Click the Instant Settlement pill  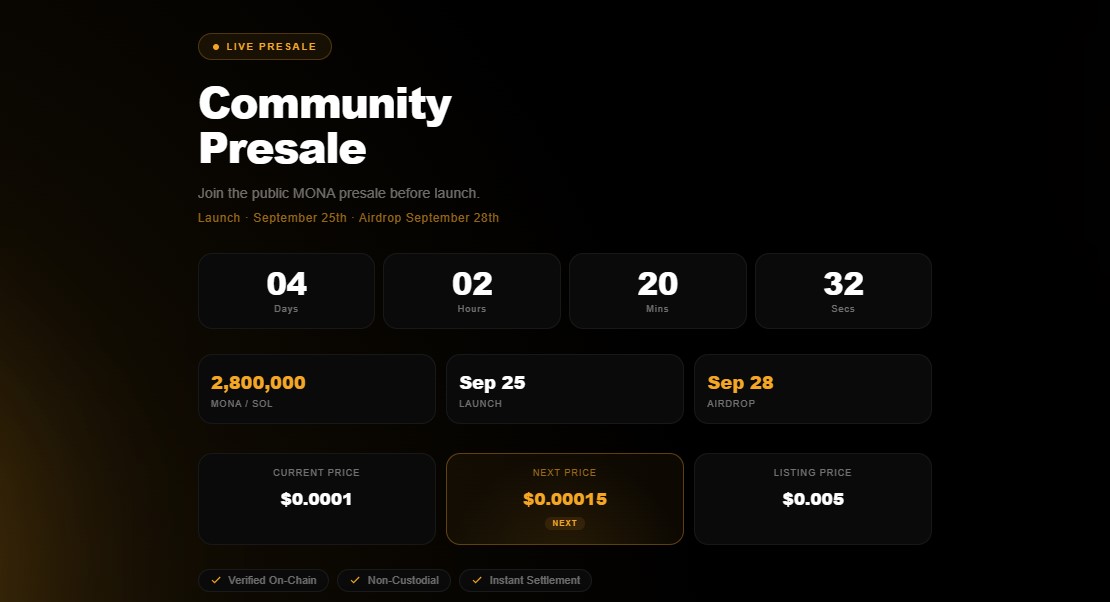525,580
